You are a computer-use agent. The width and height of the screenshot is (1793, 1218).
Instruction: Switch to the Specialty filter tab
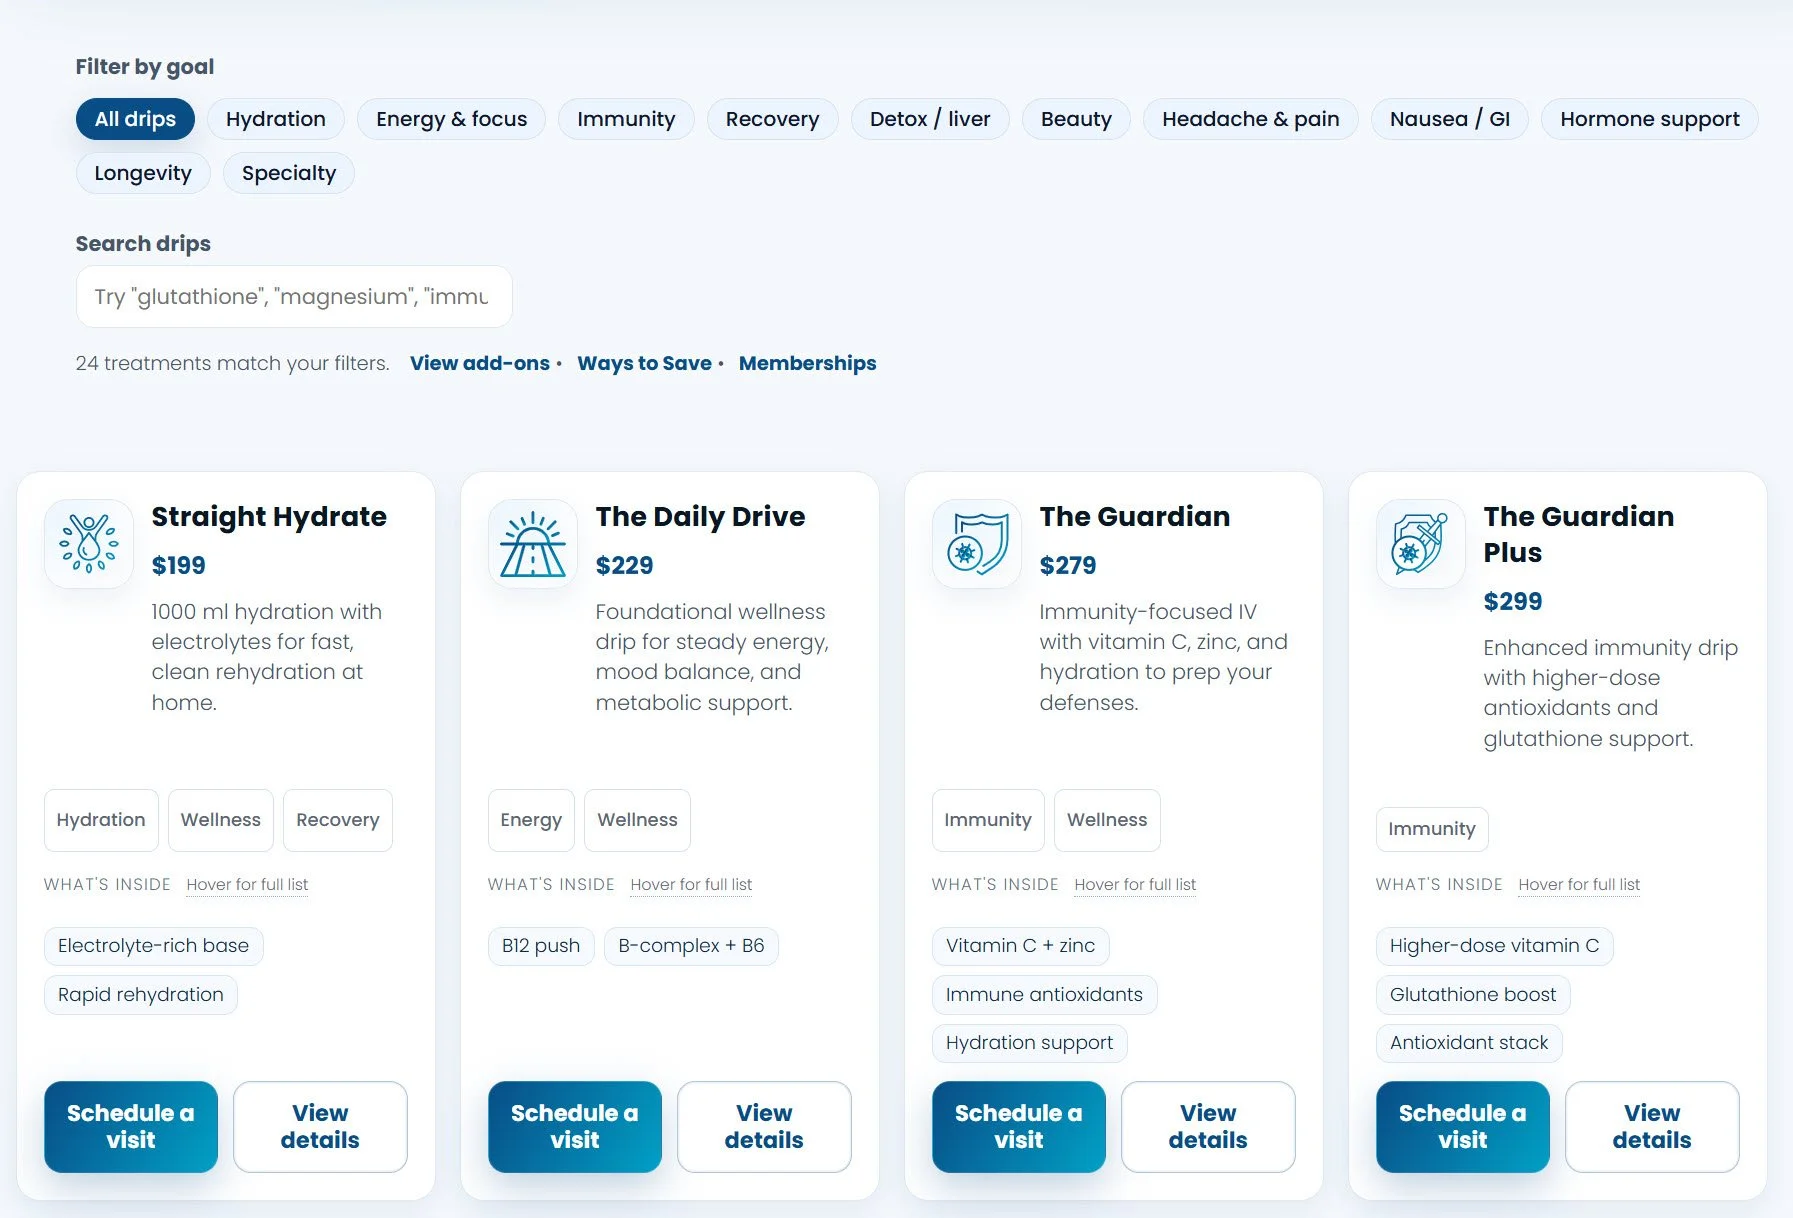coord(288,172)
